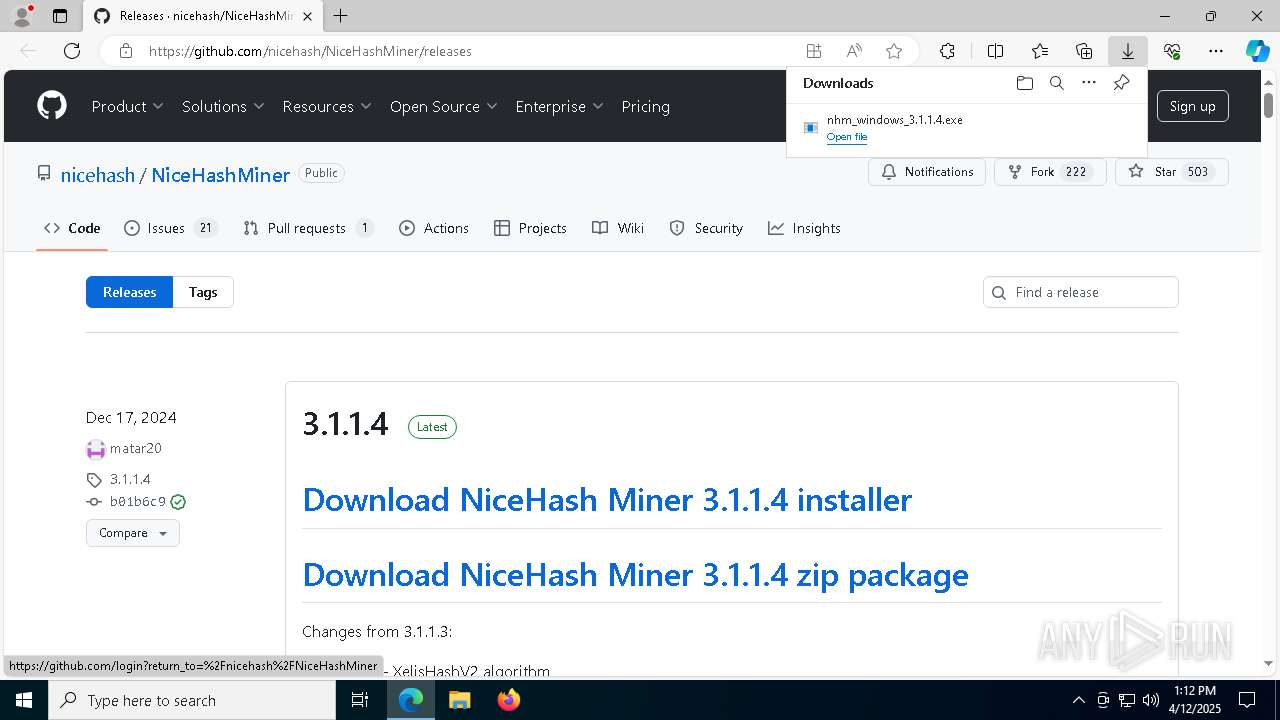Image resolution: width=1280 pixels, height=720 pixels.
Task: Open the Wiki tab
Action: pos(618,228)
